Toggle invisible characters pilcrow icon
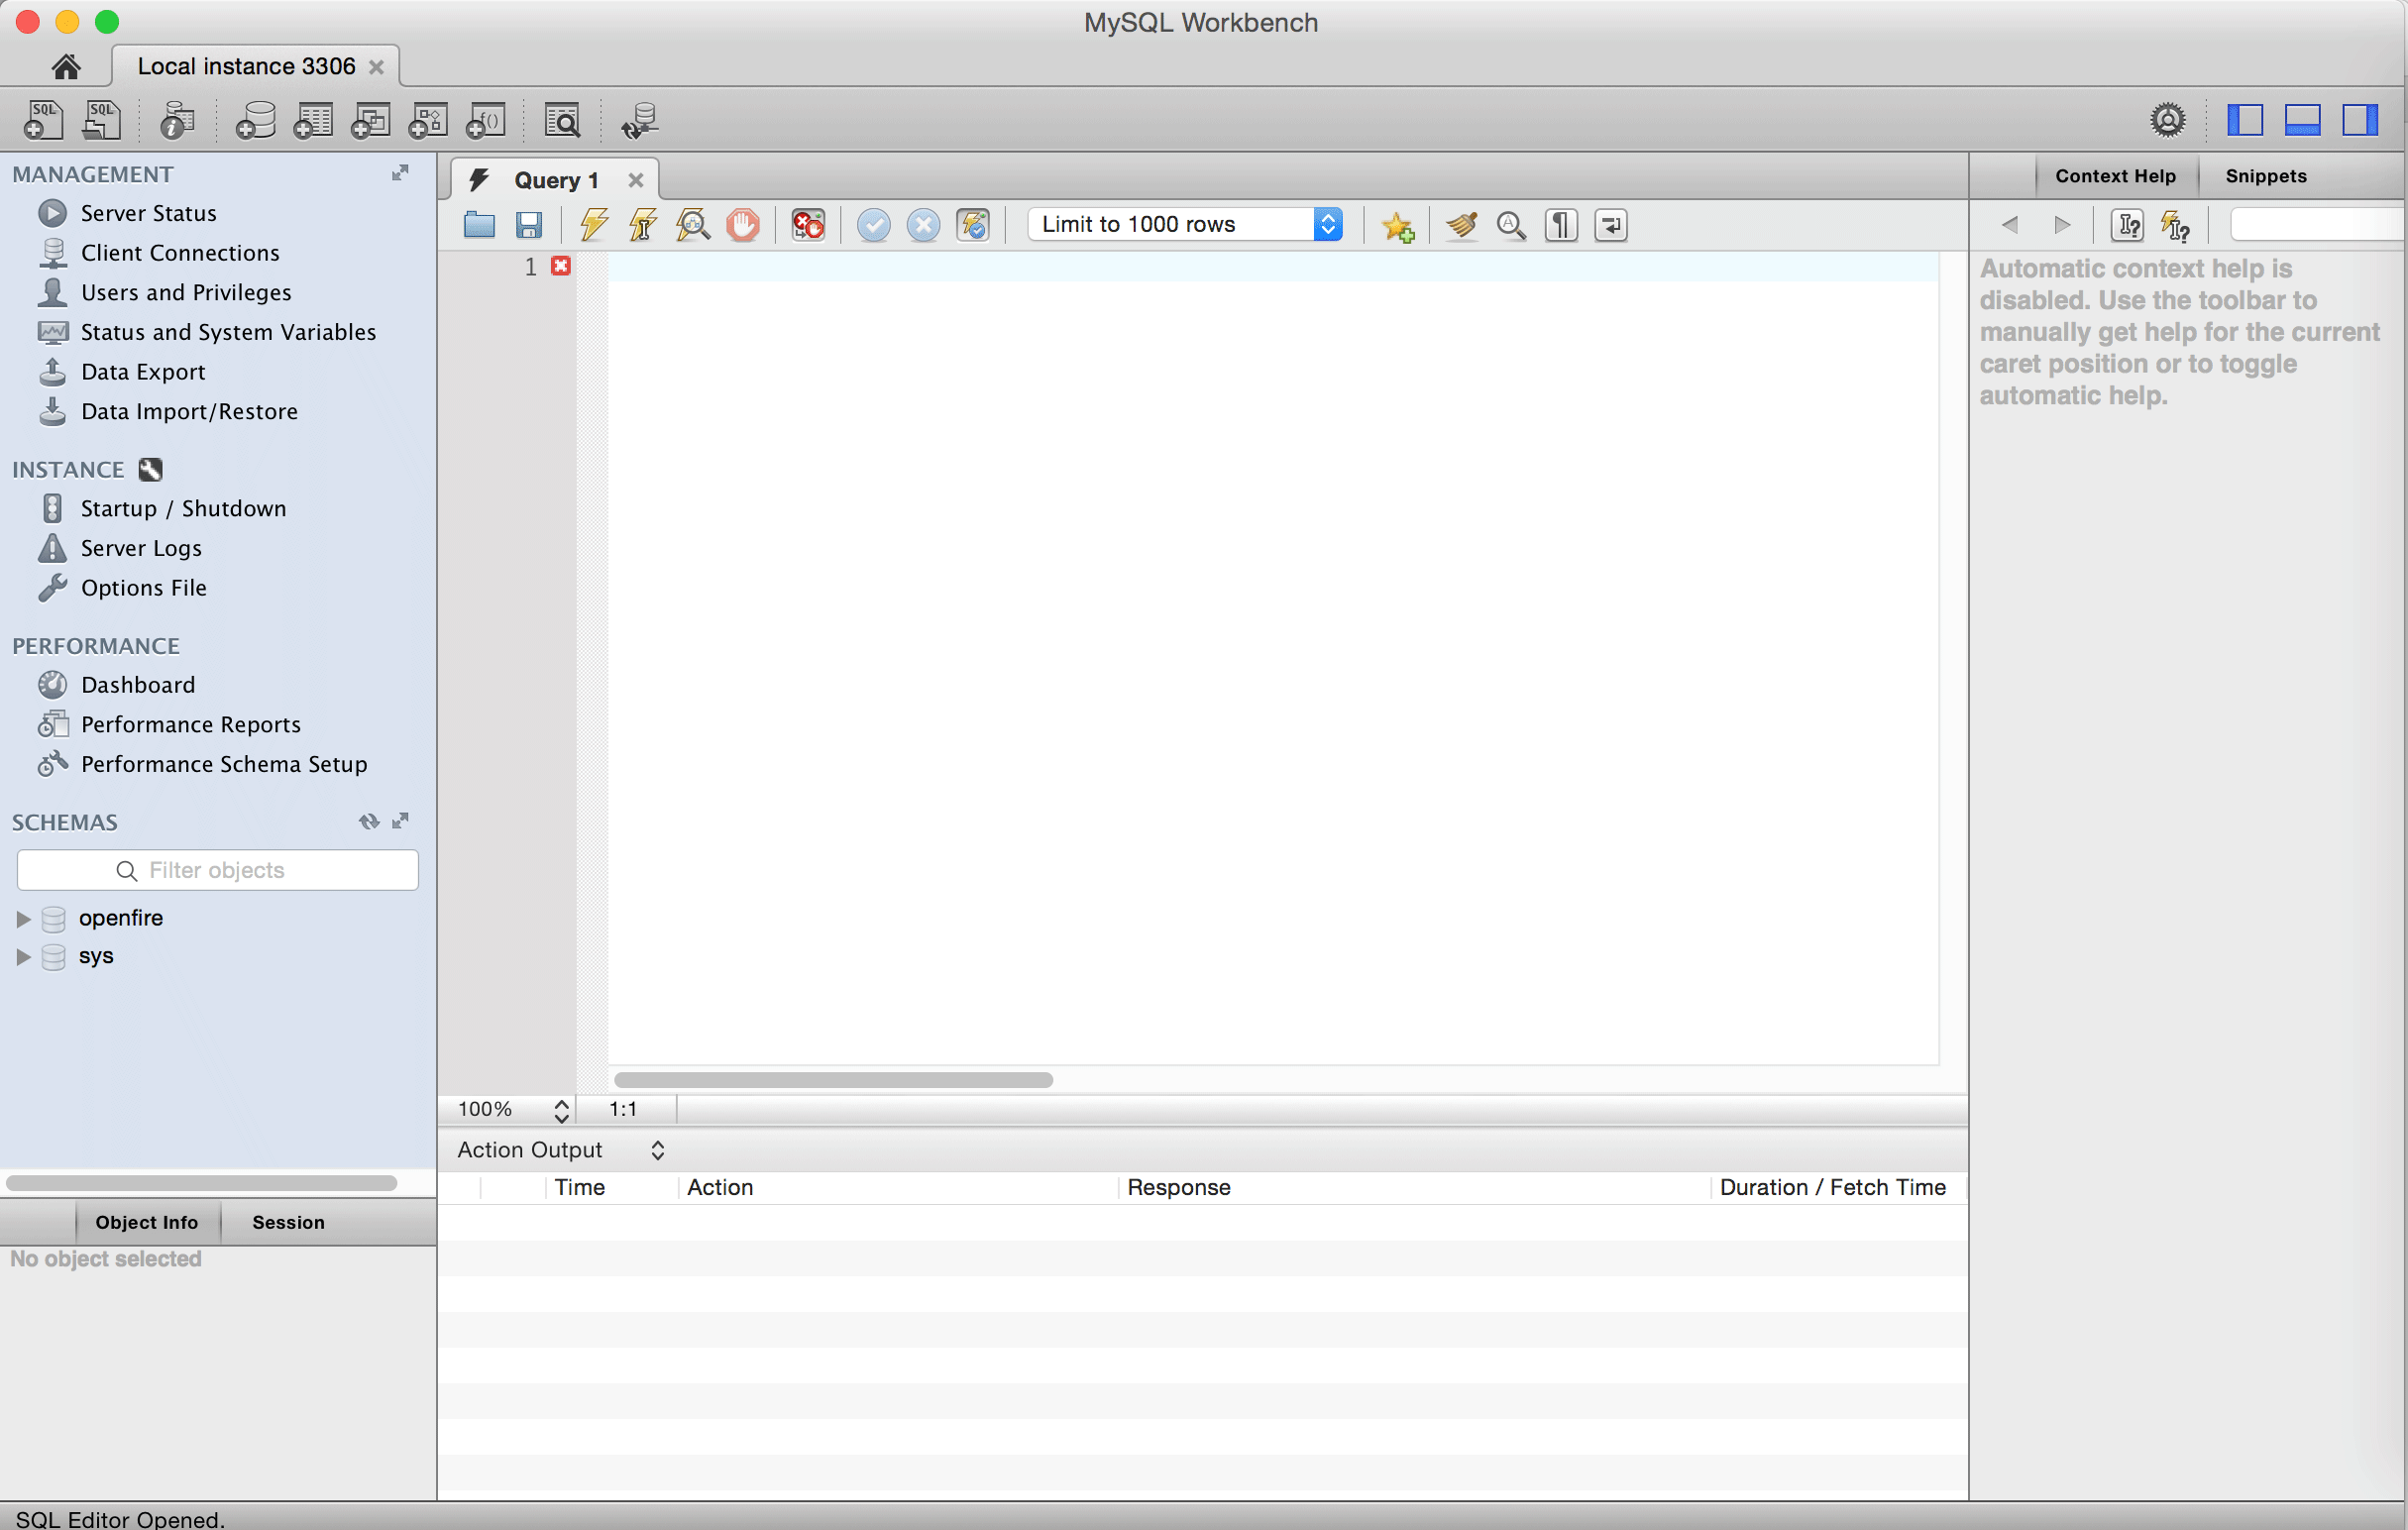Screen dimensions: 2408x1530 tap(1561, 225)
